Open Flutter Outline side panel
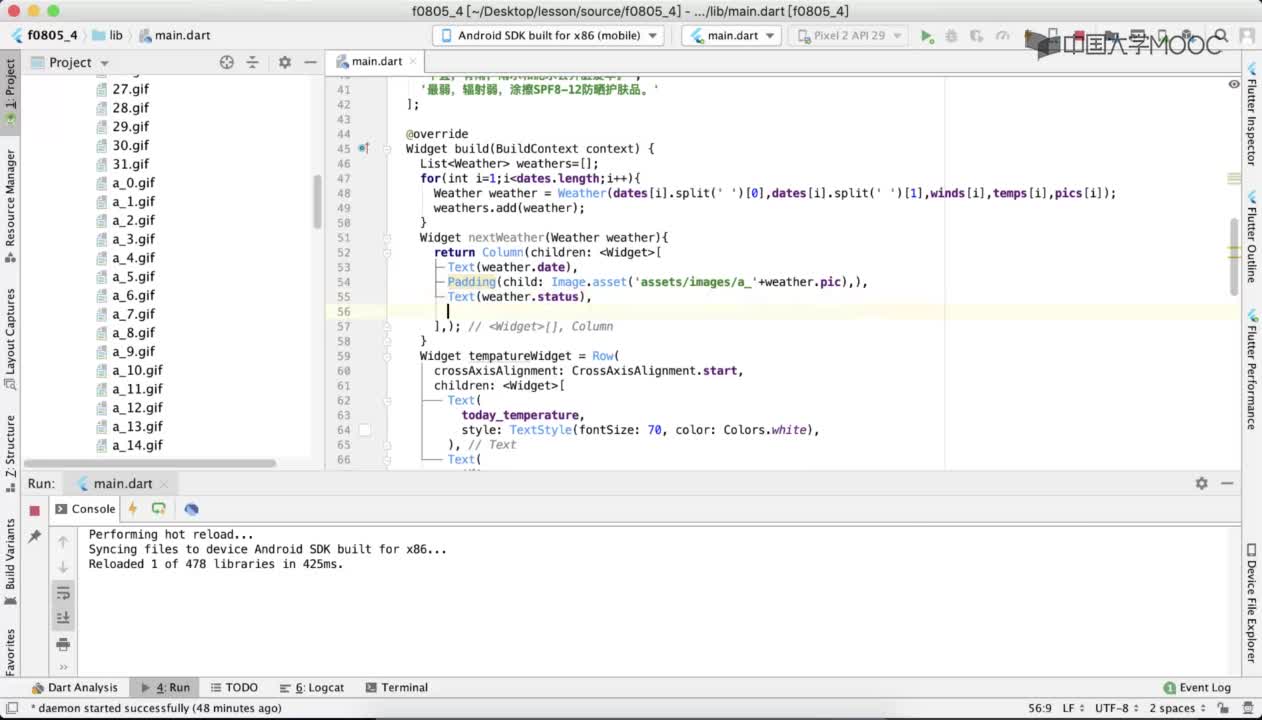 [1251, 237]
